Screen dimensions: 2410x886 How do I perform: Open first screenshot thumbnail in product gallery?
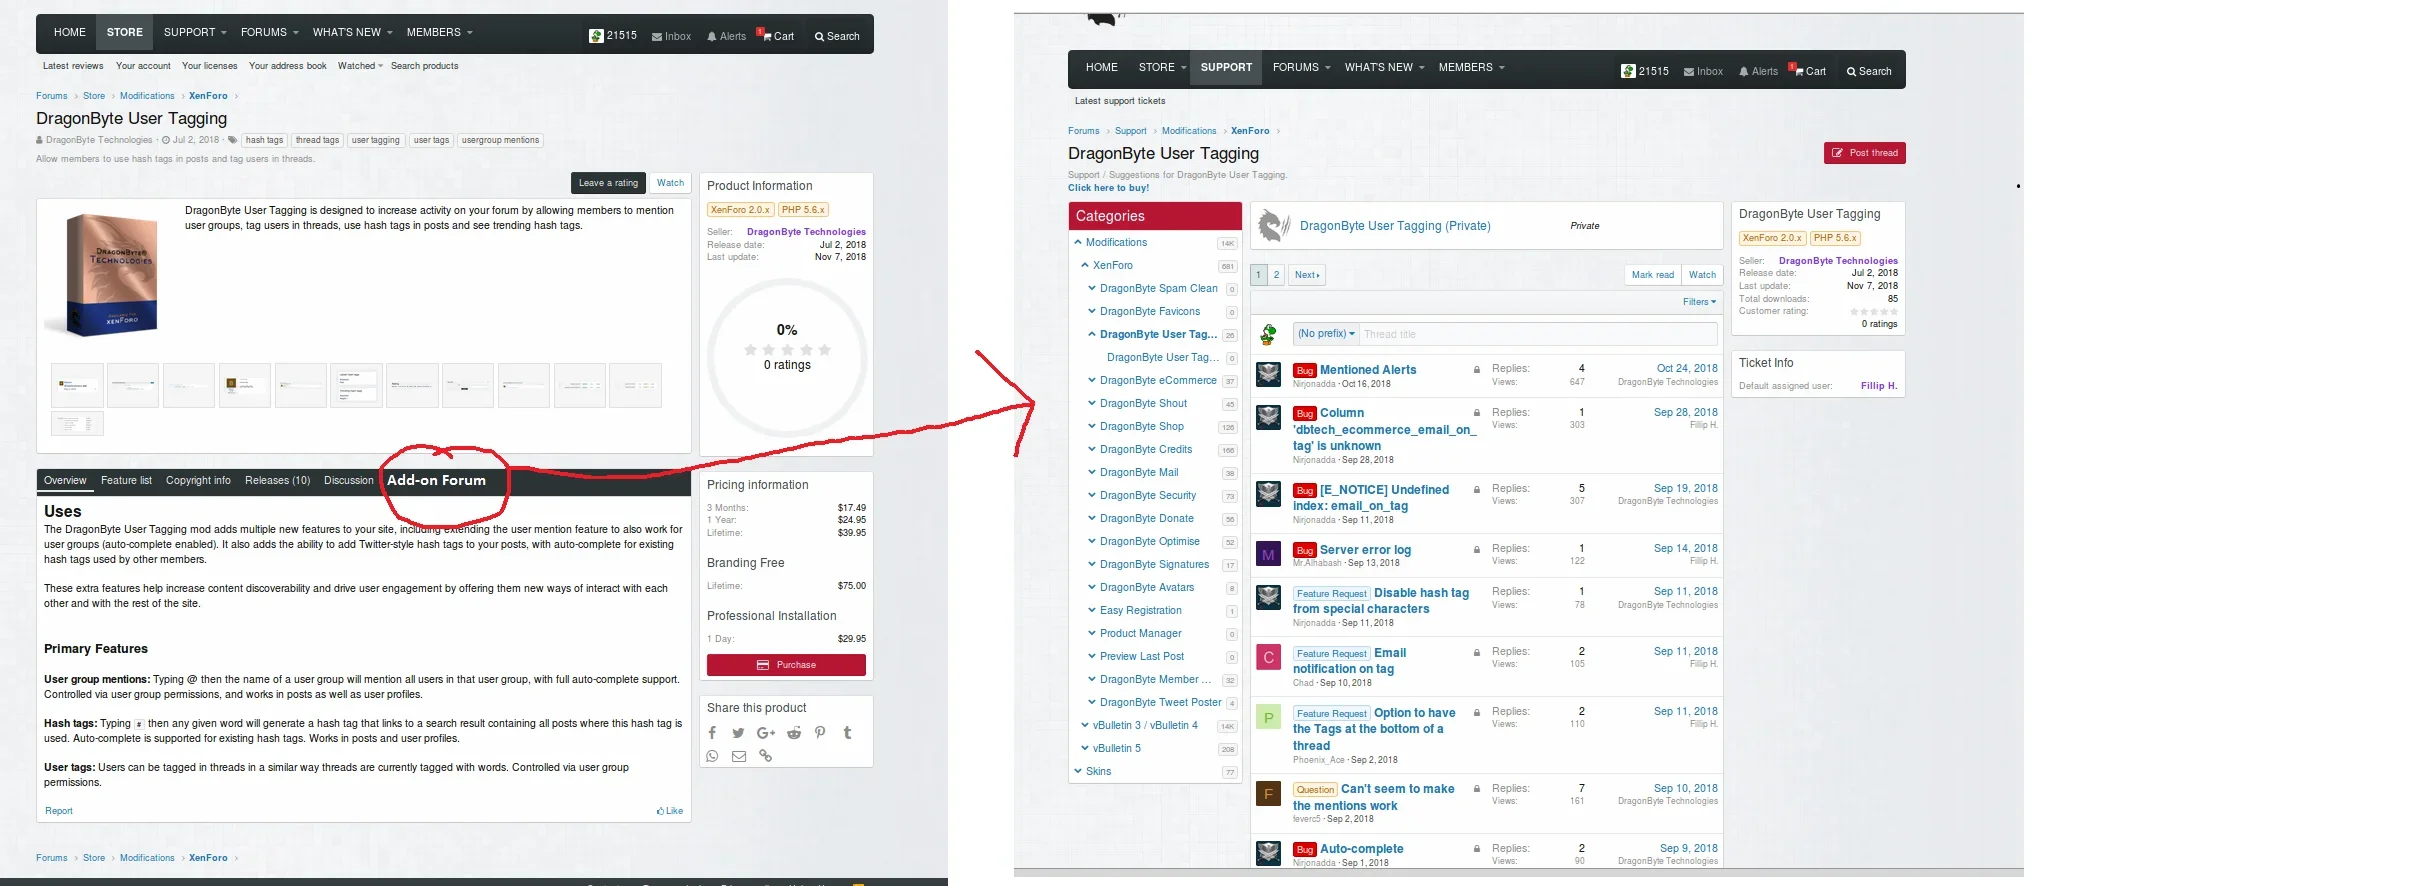(x=77, y=385)
